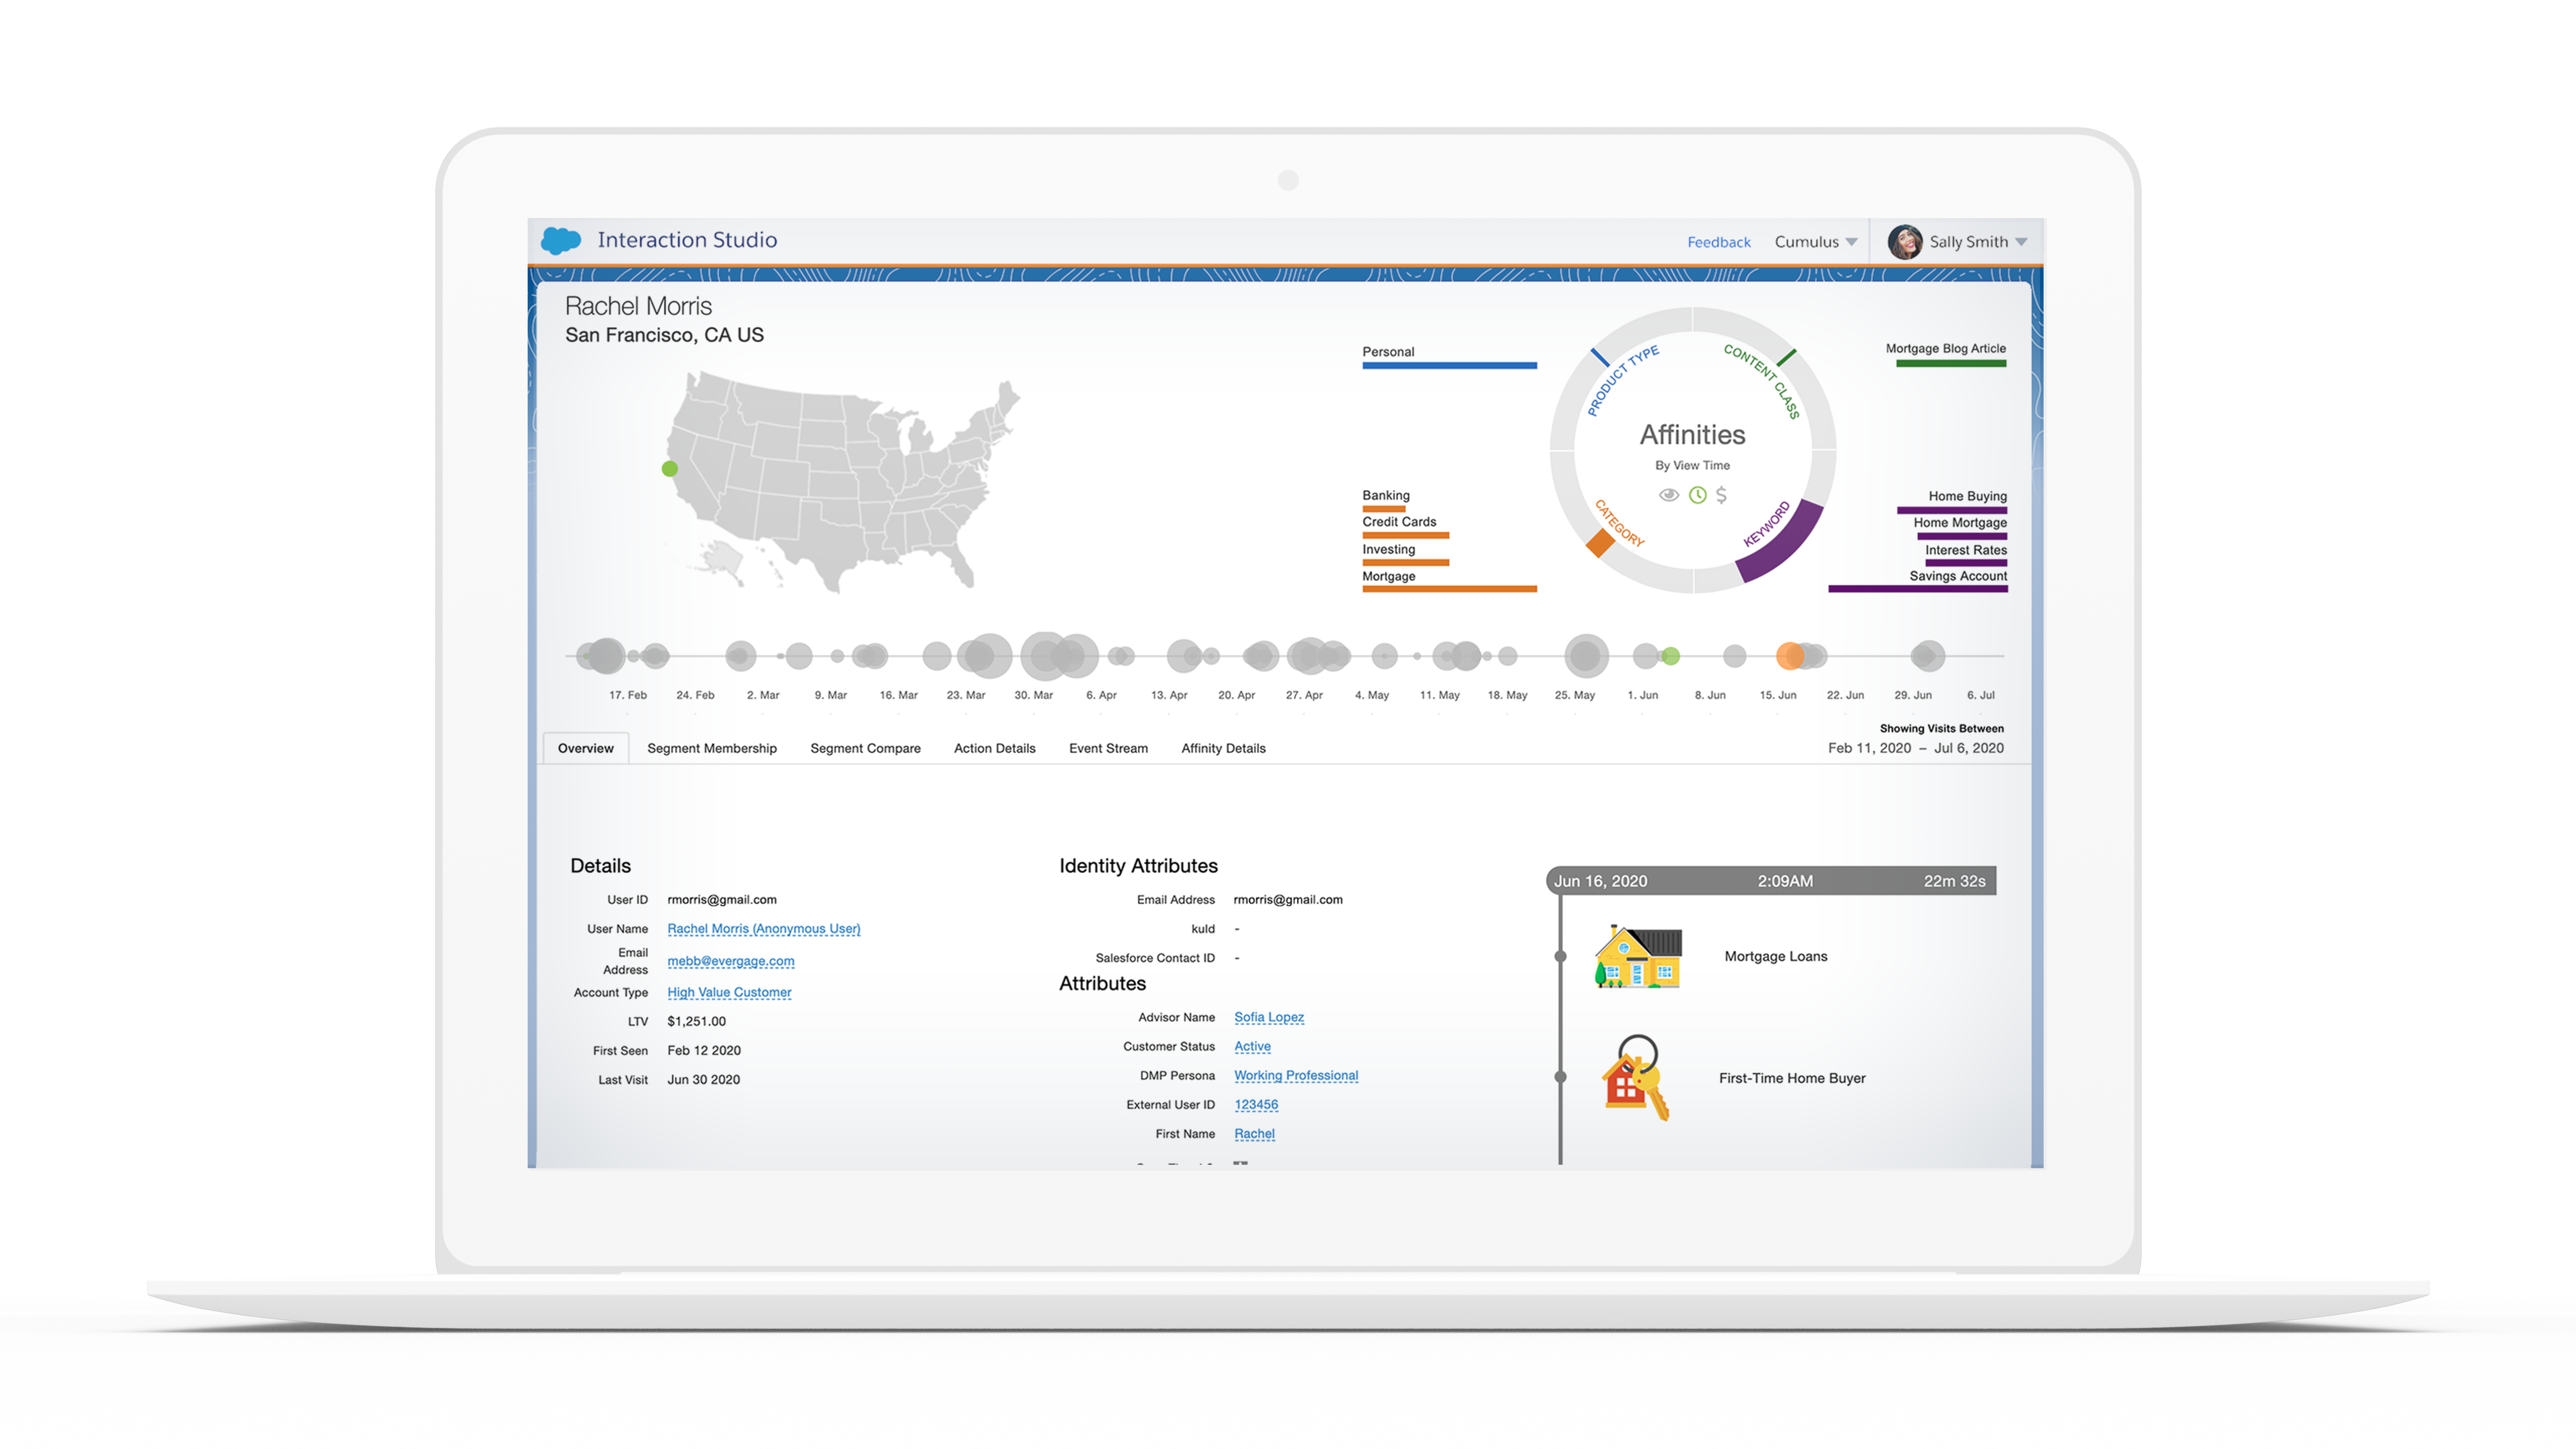
Task: Click the green location dot on the map
Action: click(670, 468)
